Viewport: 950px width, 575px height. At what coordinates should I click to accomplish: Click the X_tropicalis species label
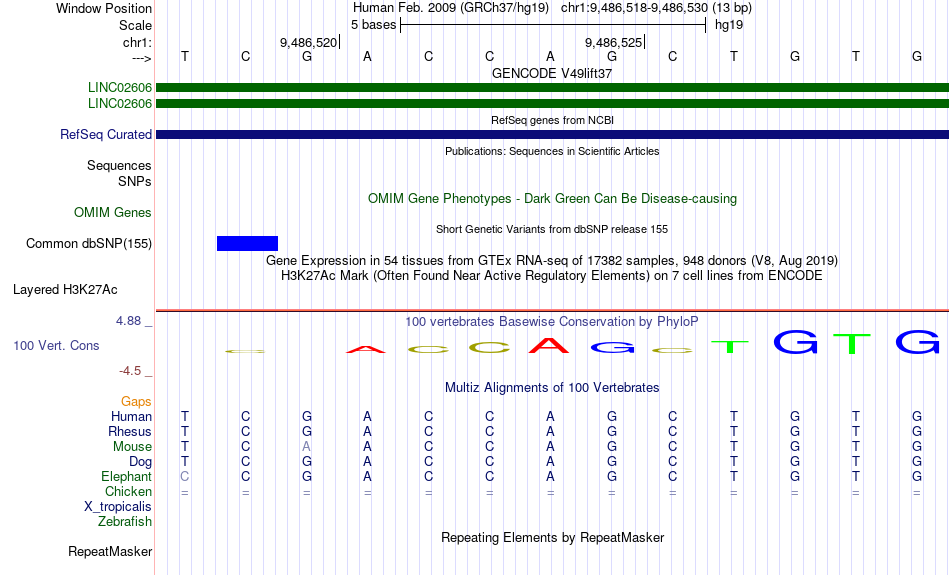(118, 507)
